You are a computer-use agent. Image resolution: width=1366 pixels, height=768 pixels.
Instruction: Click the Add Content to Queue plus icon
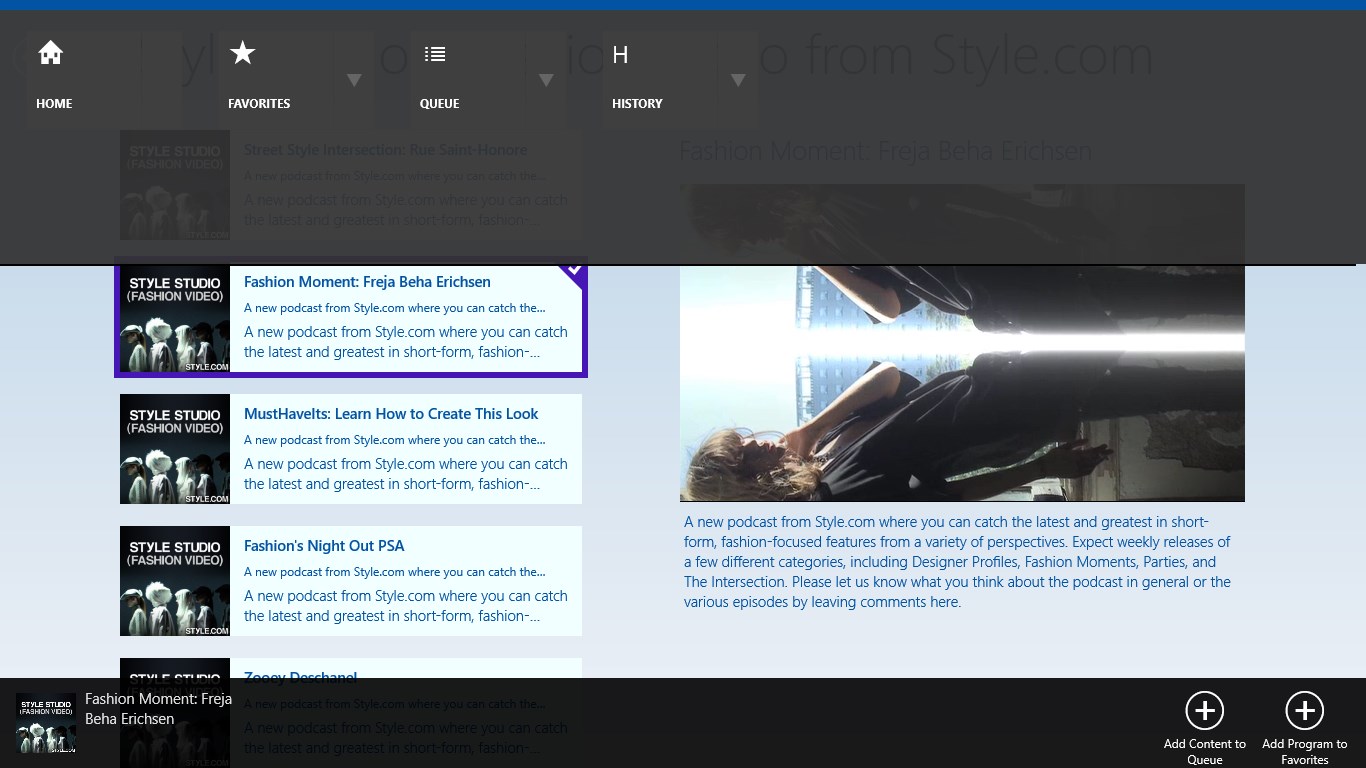1204,711
